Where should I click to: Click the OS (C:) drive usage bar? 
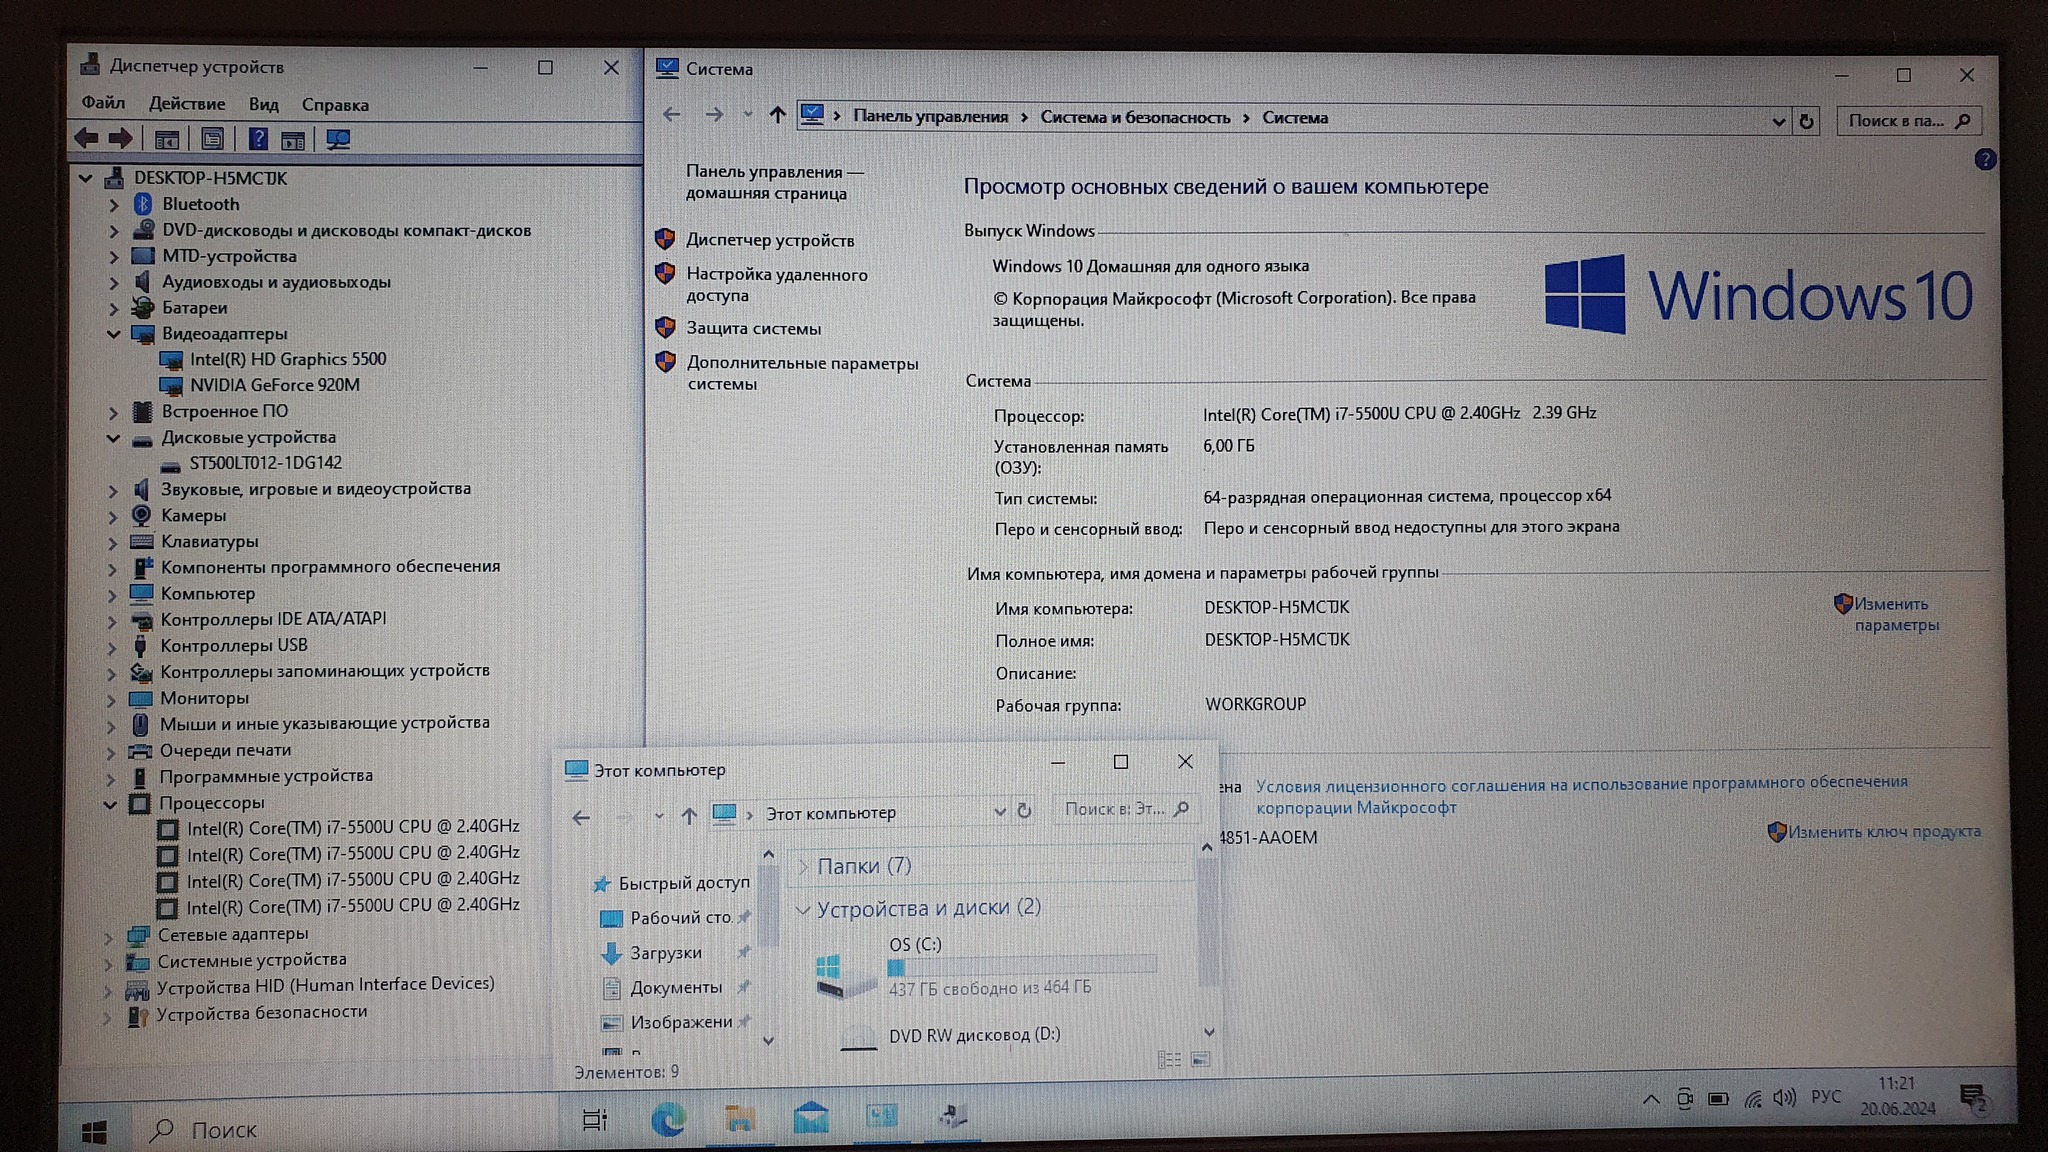(x=1021, y=966)
